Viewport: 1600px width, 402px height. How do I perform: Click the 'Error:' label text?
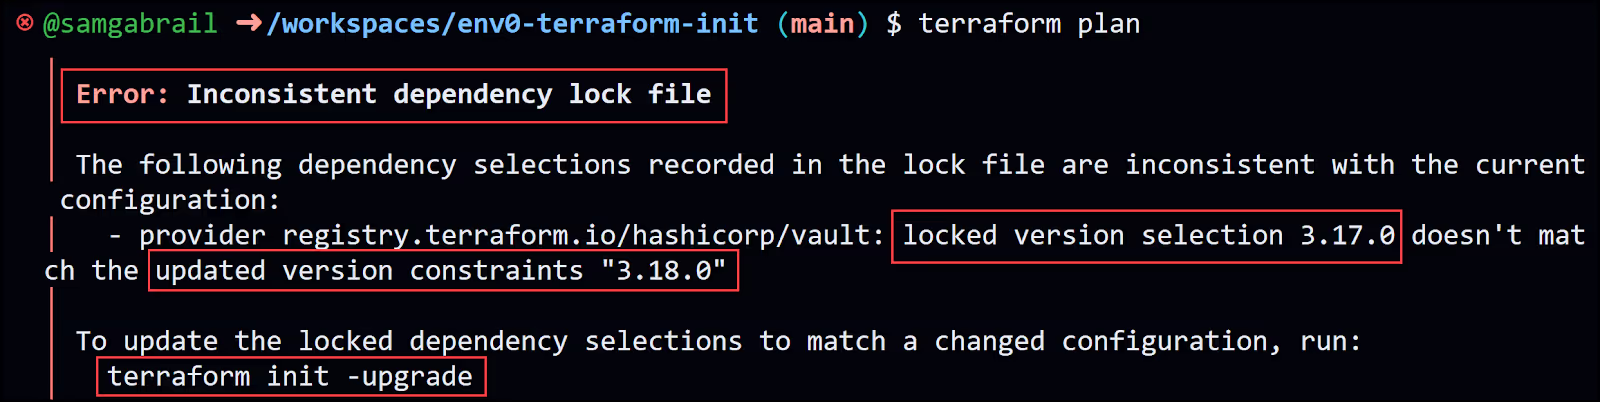[x=122, y=94]
